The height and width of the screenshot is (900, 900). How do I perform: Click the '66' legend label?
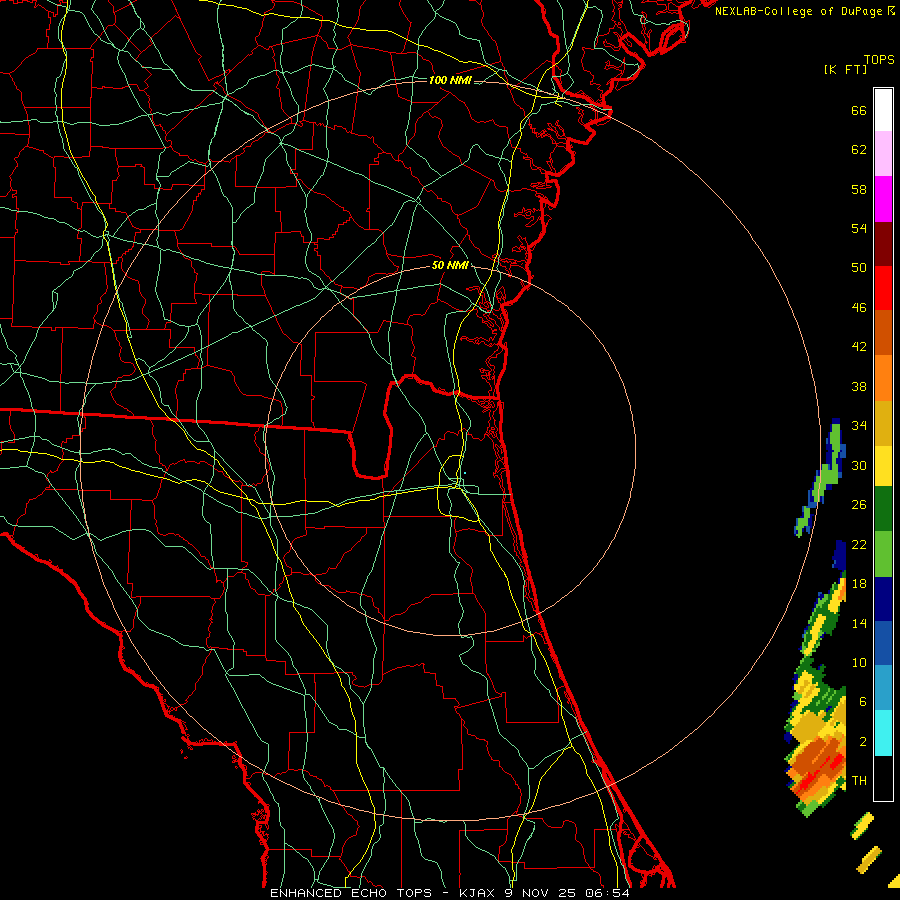(859, 110)
